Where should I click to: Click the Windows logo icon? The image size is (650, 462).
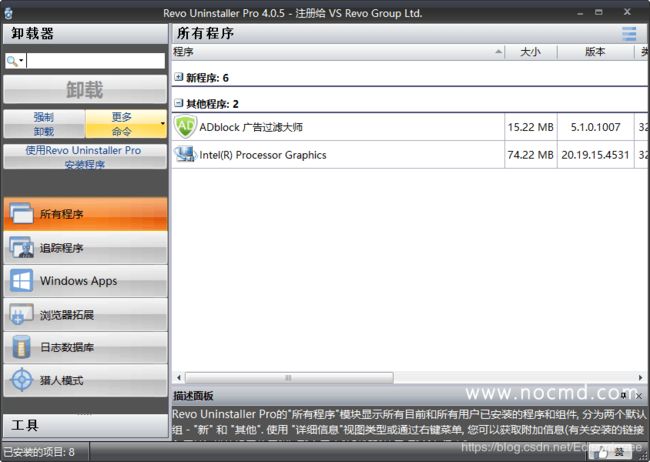pos(21,281)
